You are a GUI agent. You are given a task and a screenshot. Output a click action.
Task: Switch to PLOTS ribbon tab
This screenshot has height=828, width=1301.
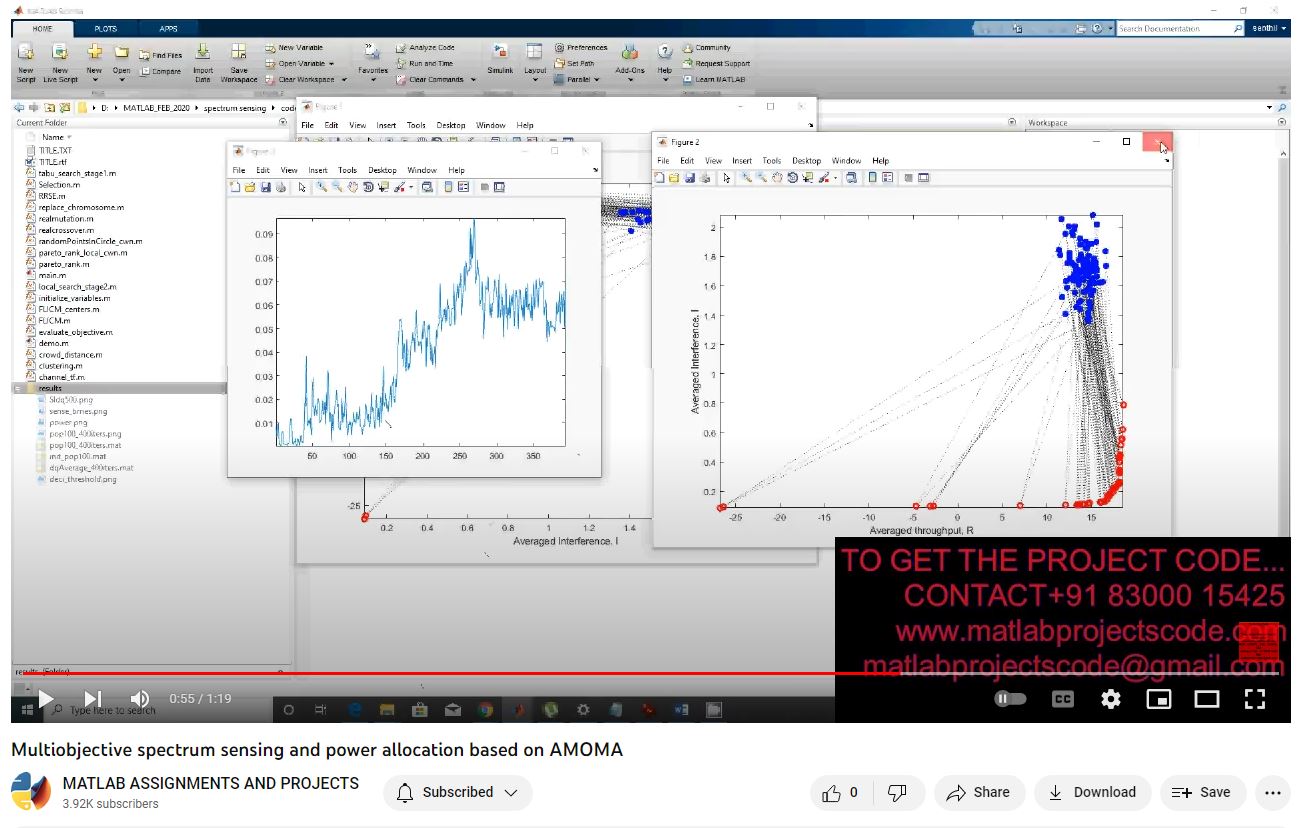[105, 29]
